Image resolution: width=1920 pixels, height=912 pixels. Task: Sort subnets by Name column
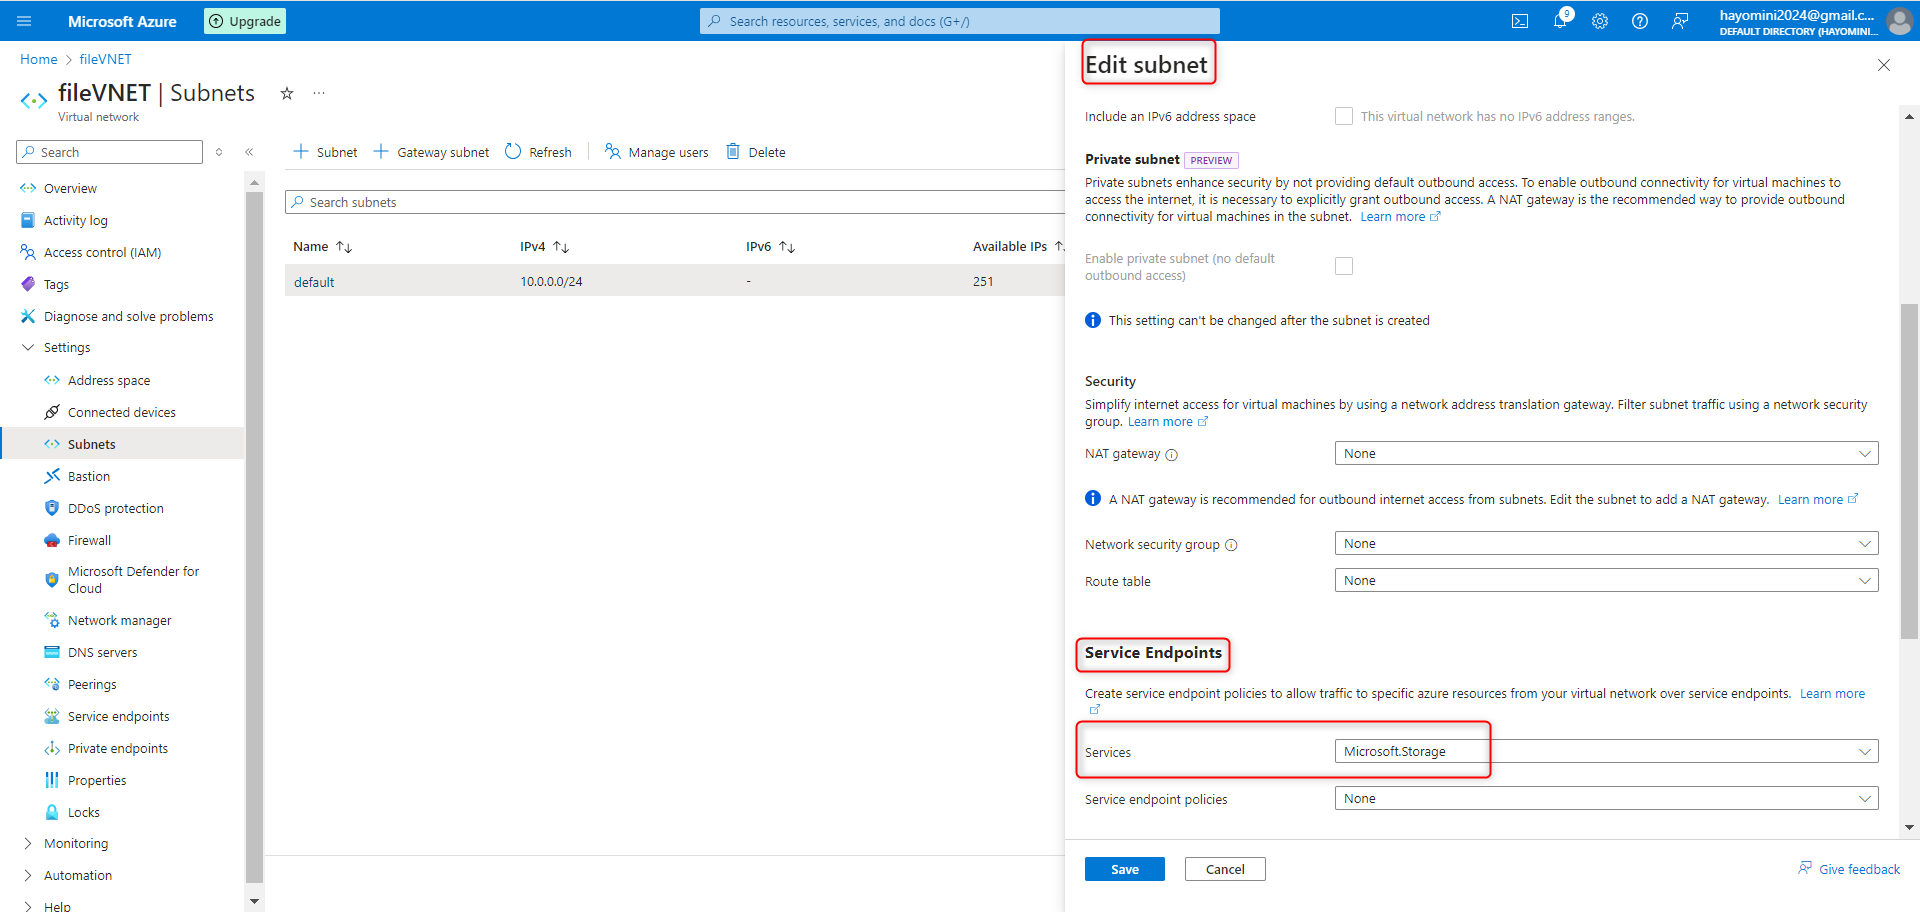pos(322,247)
